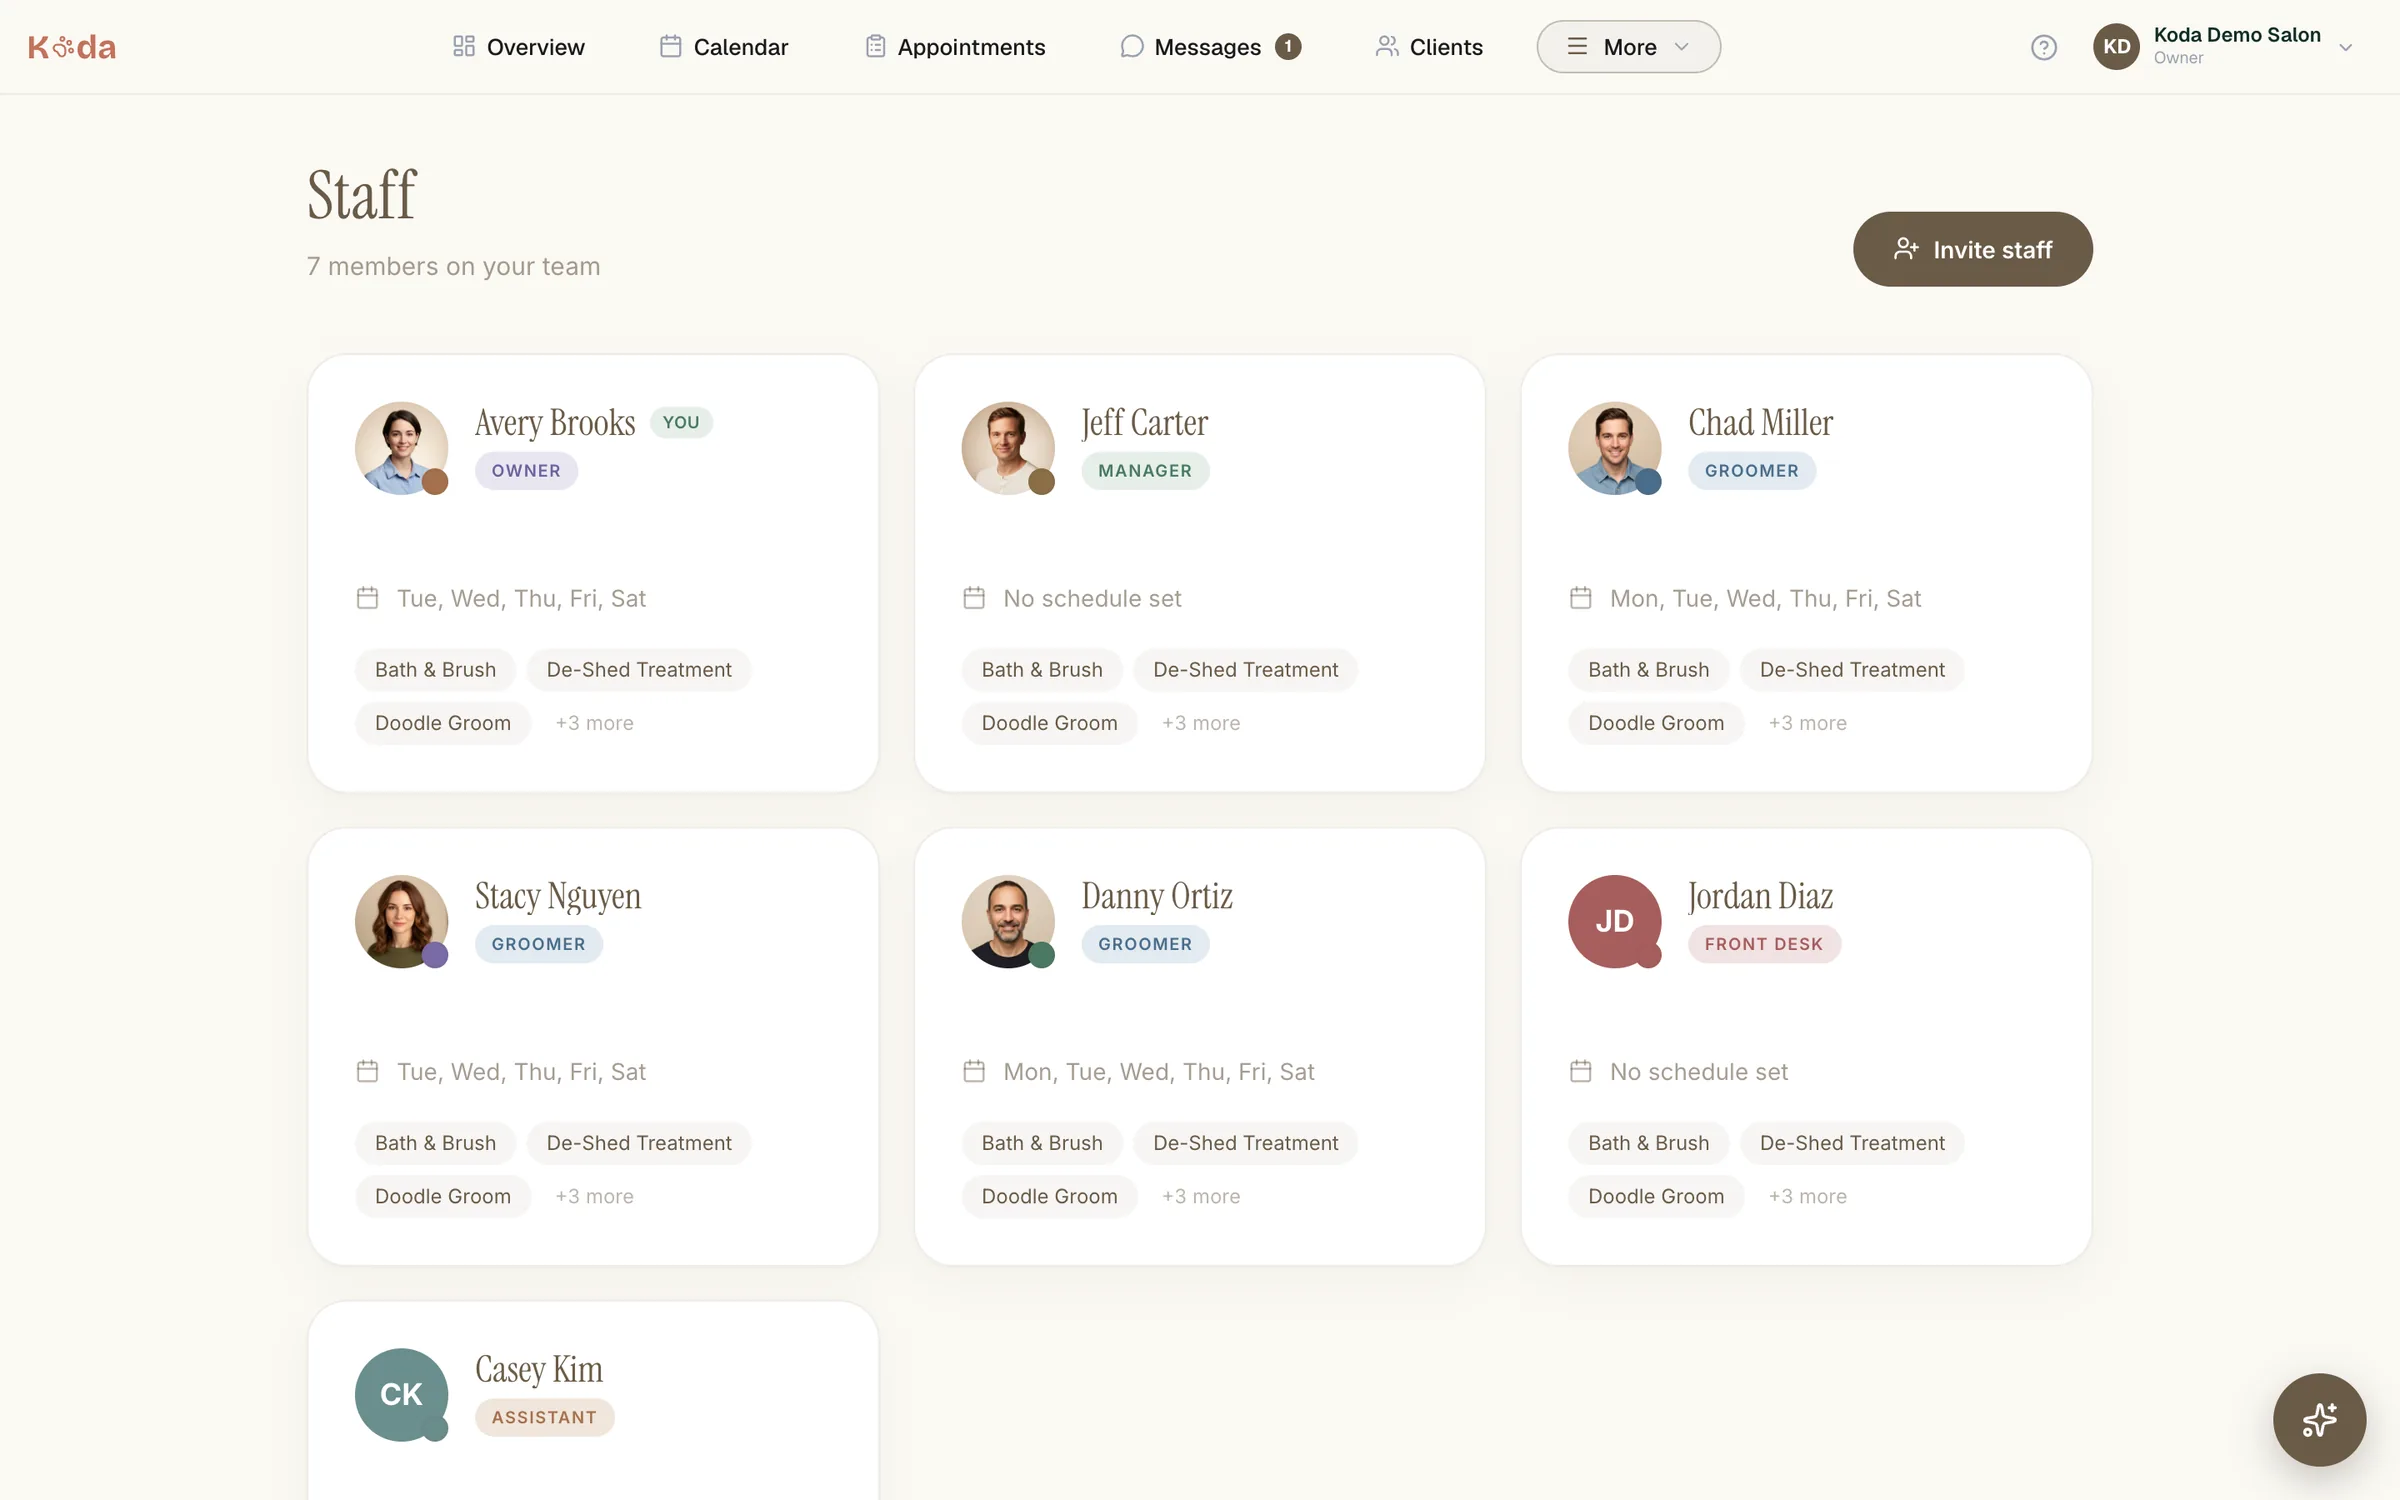Click the unread messages count badge
Screen dimensions: 2400x1500
1287,47
